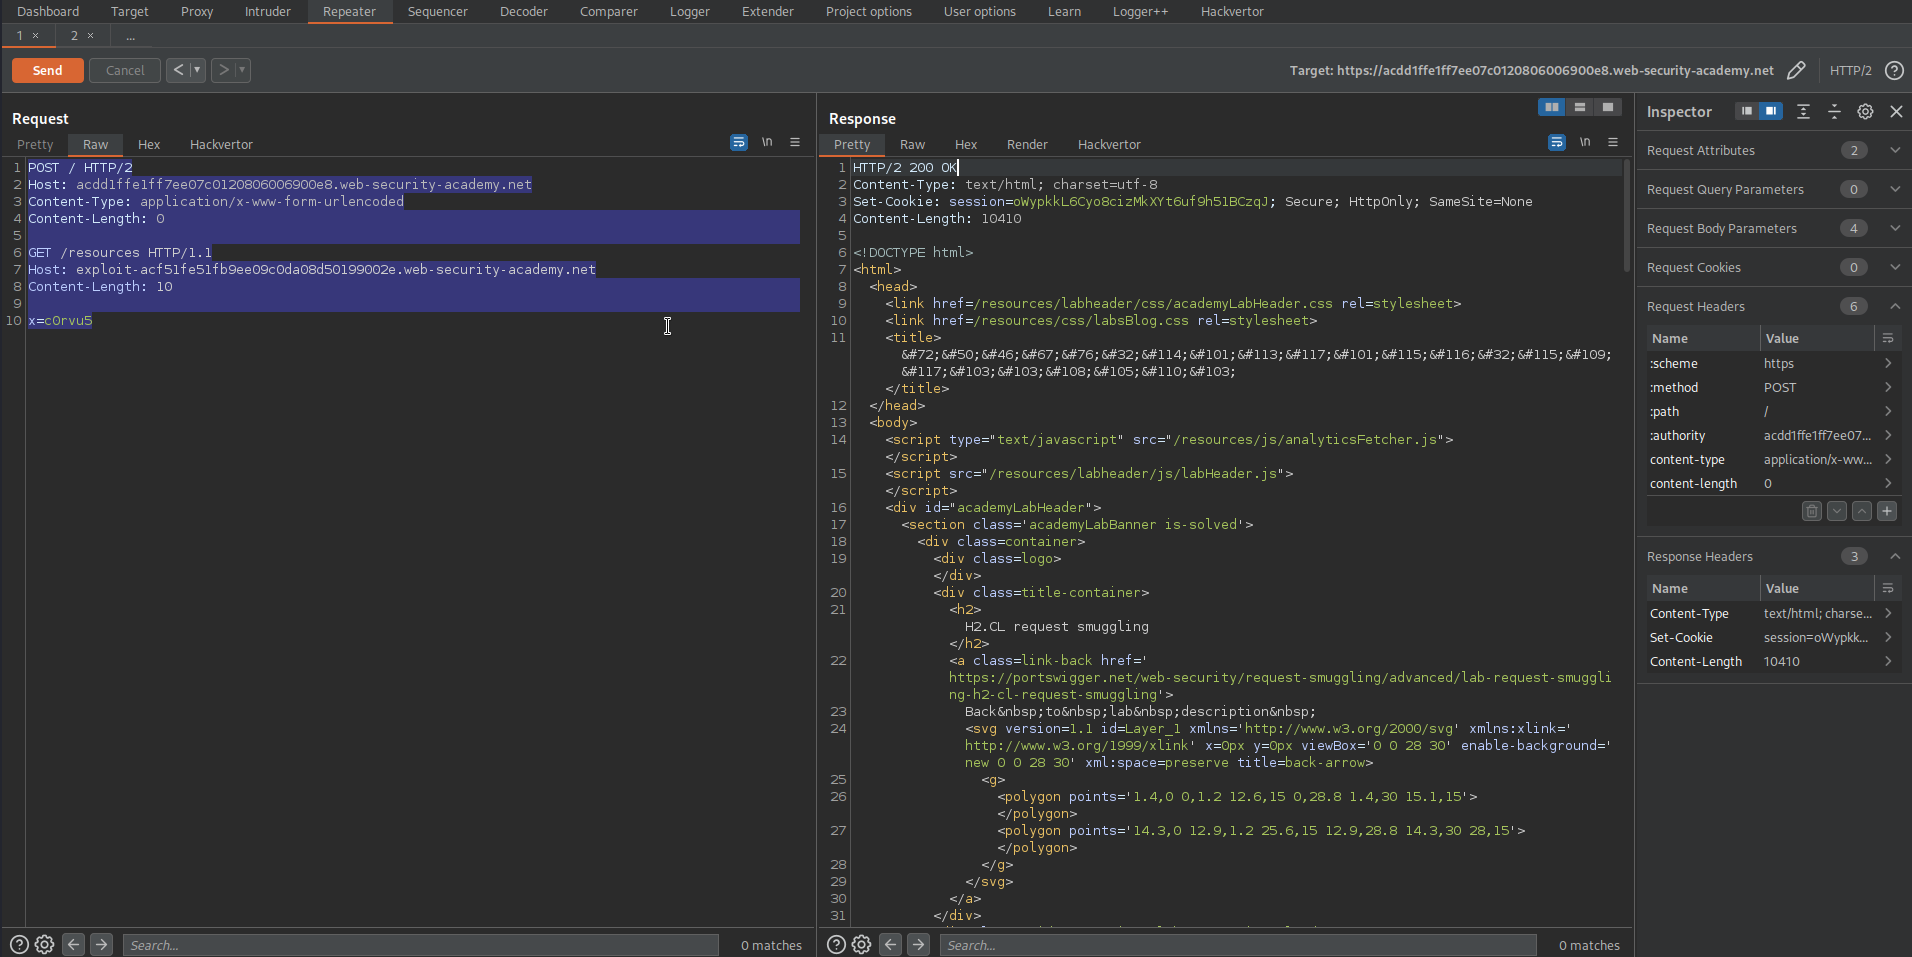Image resolution: width=1912 pixels, height=957 pixels.
Task: Delete selected request header trash icon
Action: tap(1812, 511)
